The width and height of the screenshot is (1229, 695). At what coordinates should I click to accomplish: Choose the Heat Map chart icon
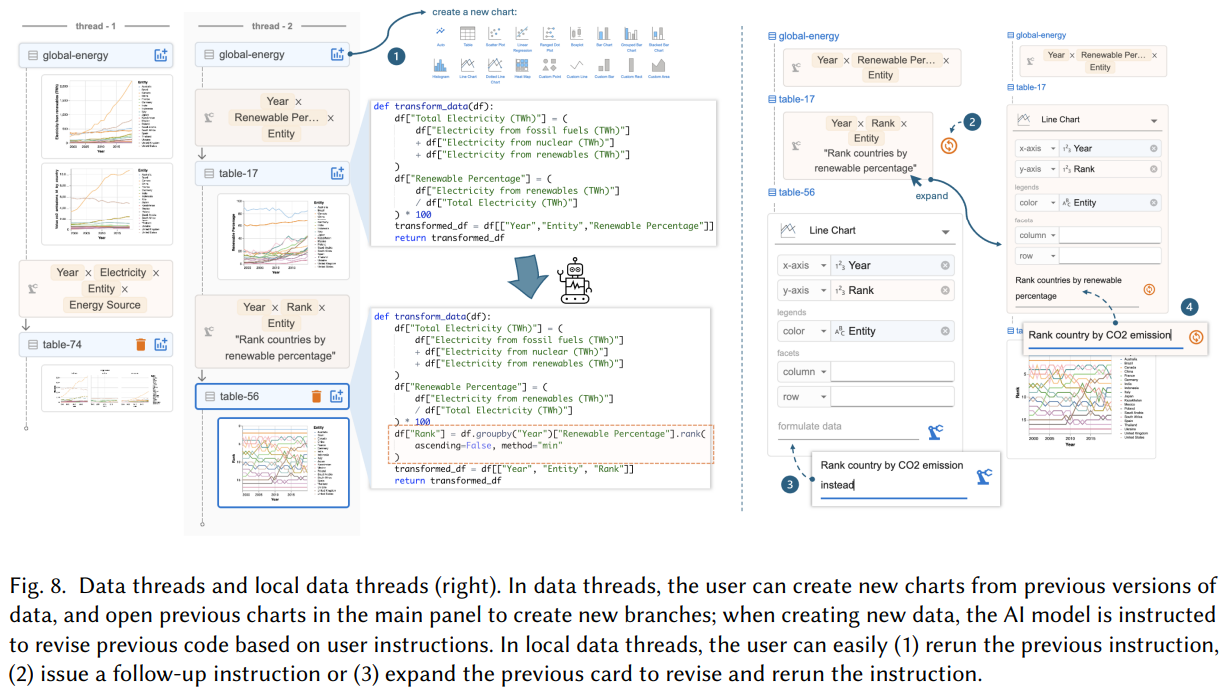[x=522, y=65]
